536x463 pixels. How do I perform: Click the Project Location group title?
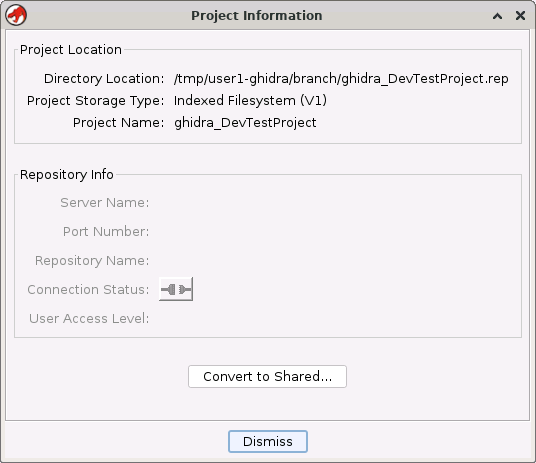pos(71,50)
